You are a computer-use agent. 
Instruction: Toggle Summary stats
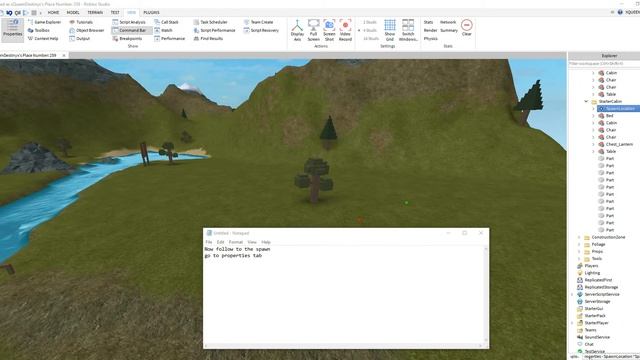tap(449, 30)
